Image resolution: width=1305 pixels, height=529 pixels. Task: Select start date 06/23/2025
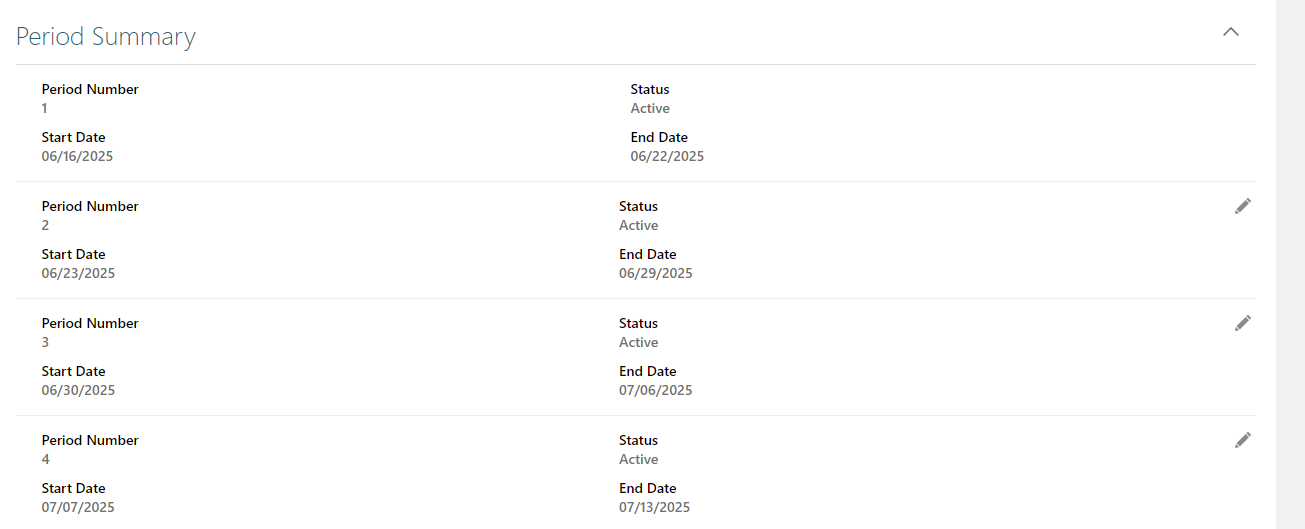tap(78, 273)
